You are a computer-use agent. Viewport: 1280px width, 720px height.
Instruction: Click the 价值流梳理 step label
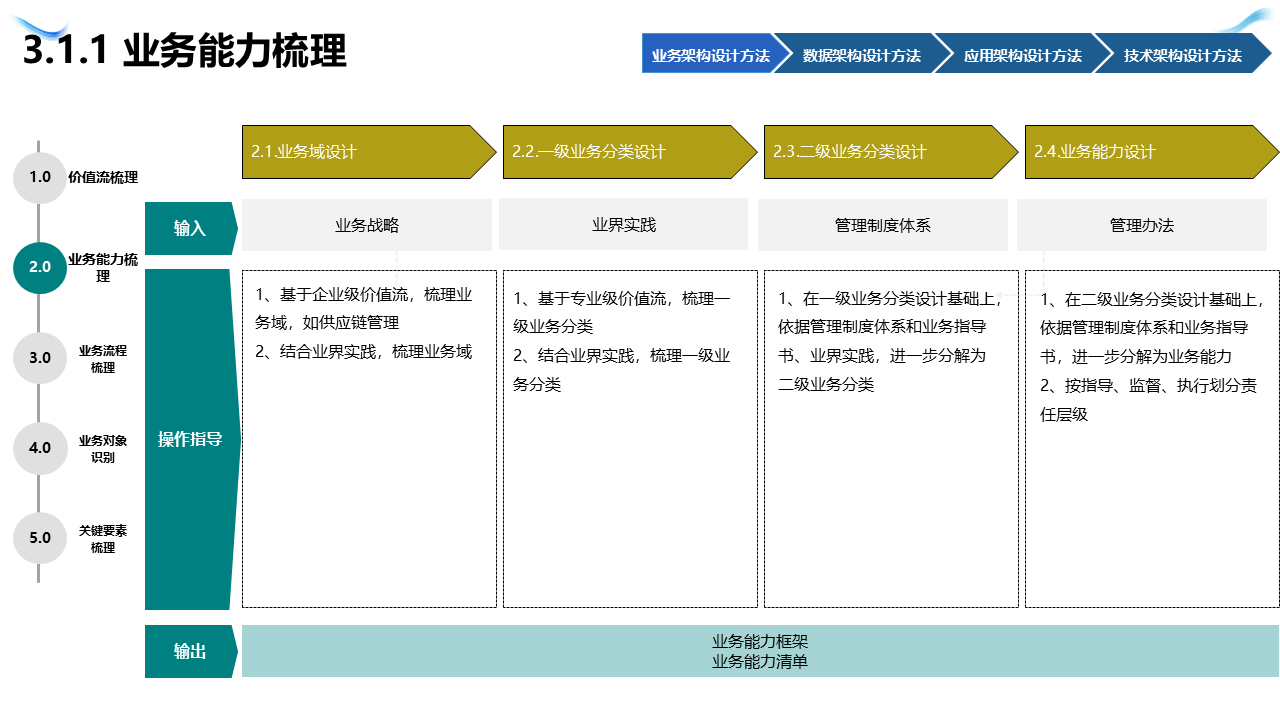103,177
